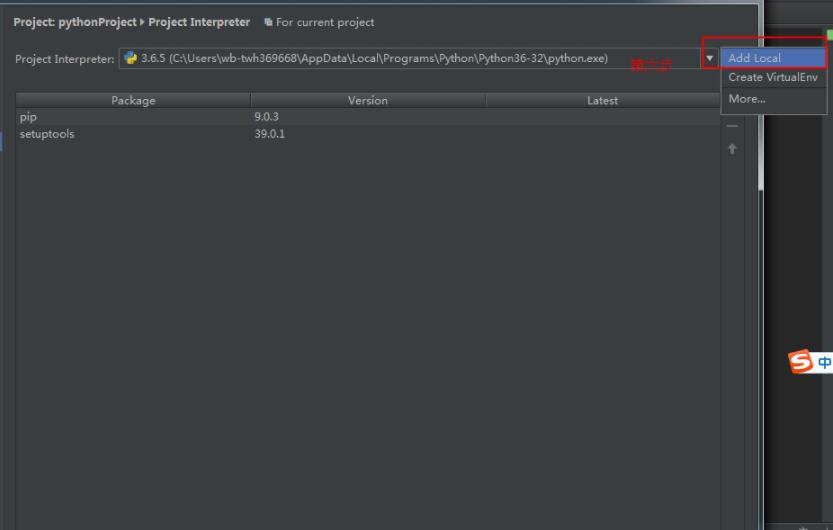Click setuptools version 39.0.1 cell
The height and width of the screenshot is (530, 833).
269,134
